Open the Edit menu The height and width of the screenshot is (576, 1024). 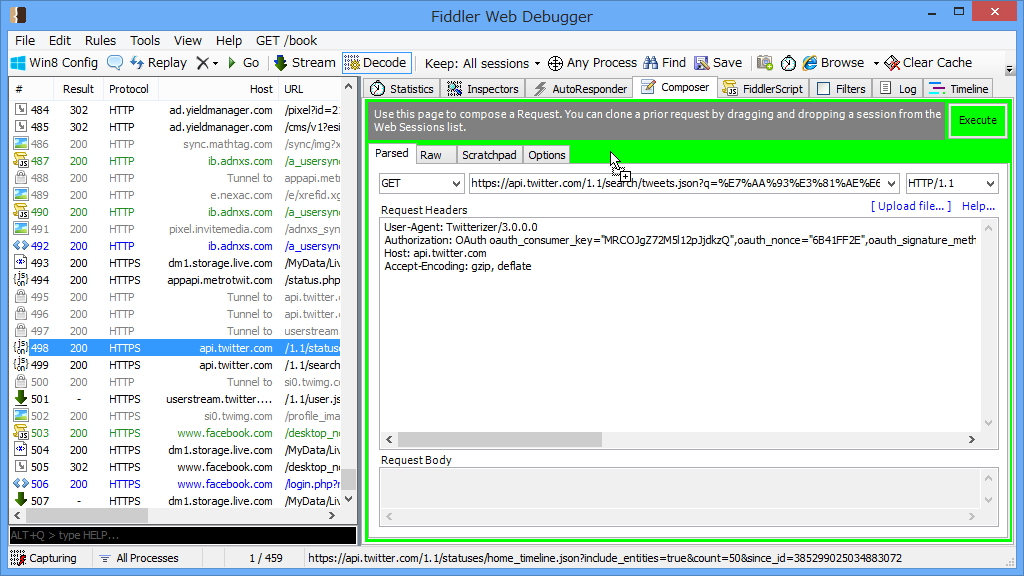coord(59,40)
